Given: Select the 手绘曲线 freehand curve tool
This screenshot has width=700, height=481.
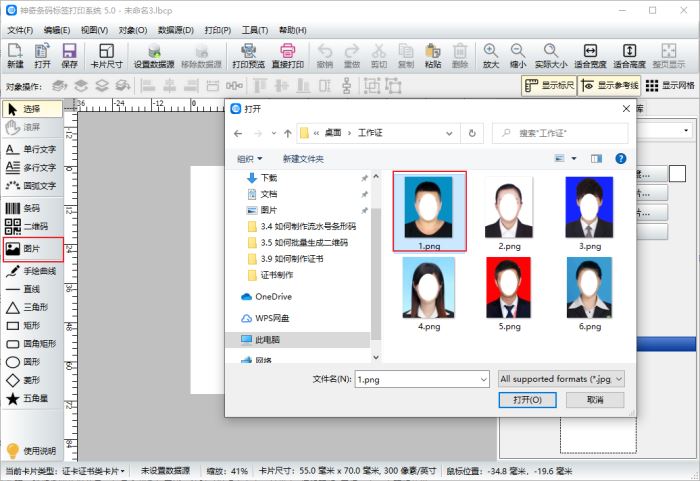Looking at the screenshot, I should coord(32,271).
